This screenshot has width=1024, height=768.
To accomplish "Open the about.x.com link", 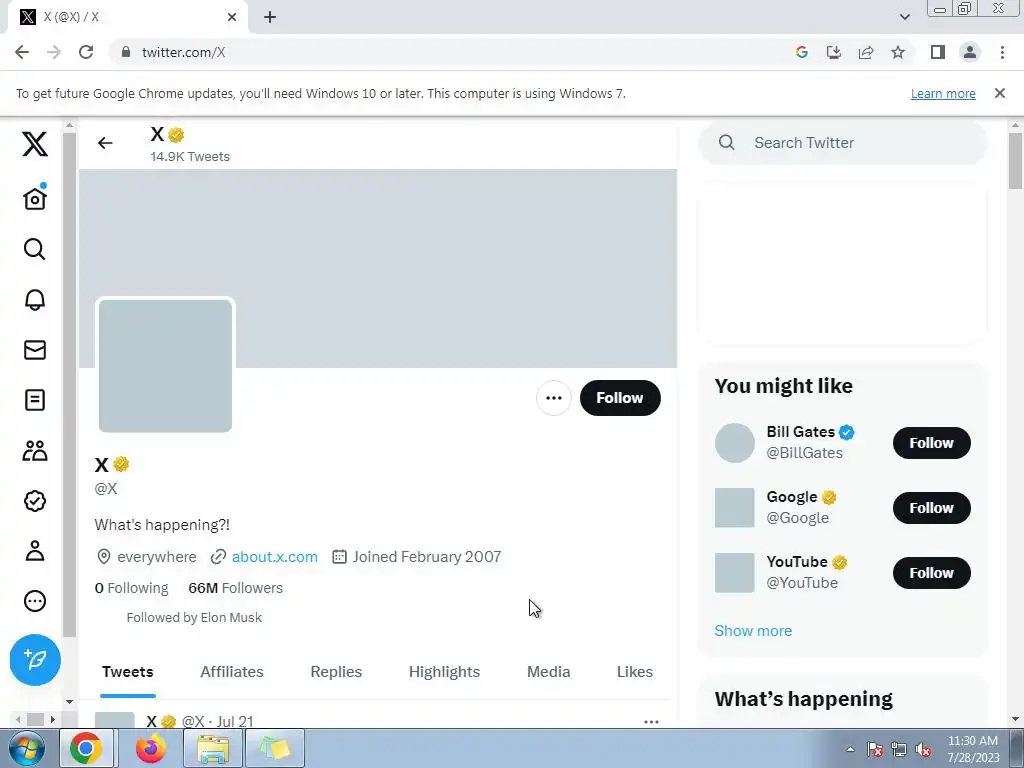I will pyautogui.click(x=274, y=557).
